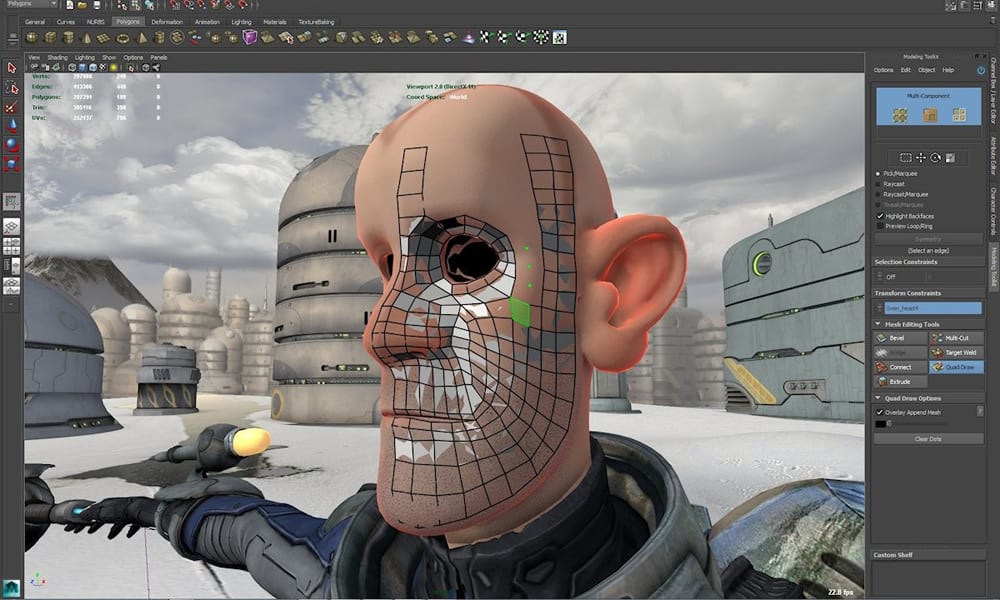Click the Transform Constraints blue field
The width and height of the screenshot is (1000, 600).
(x=932, y=308)
